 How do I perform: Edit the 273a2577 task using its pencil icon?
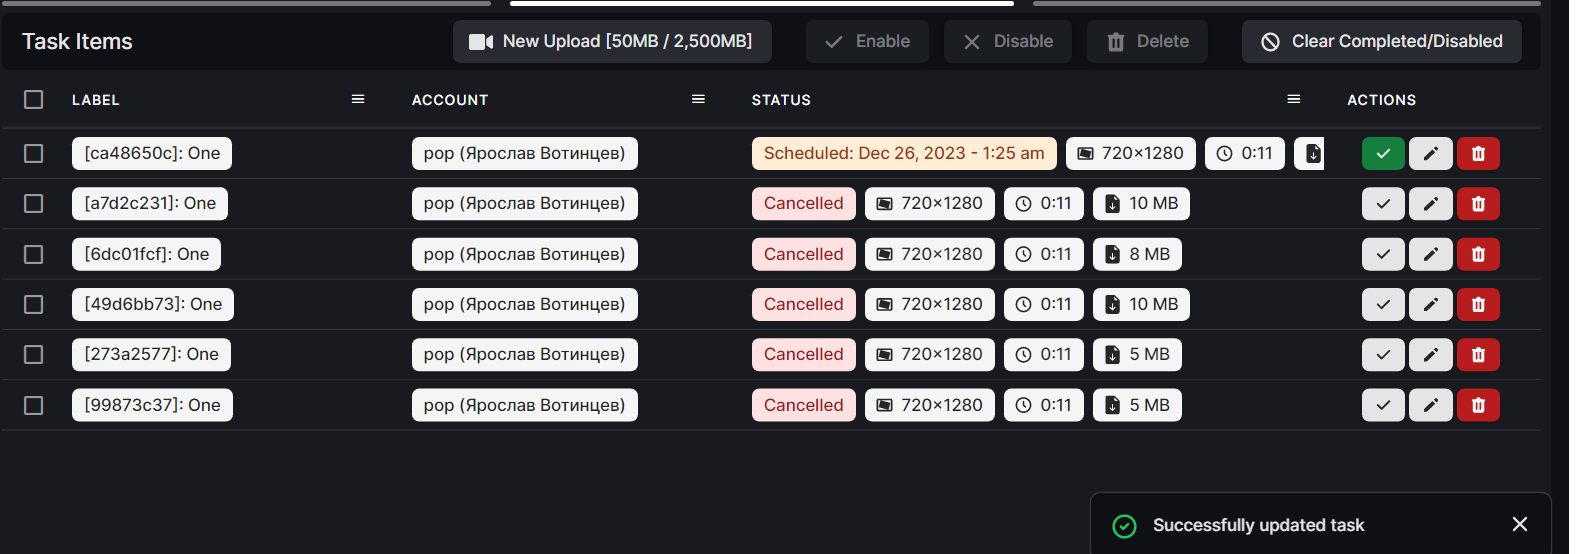1431,354
